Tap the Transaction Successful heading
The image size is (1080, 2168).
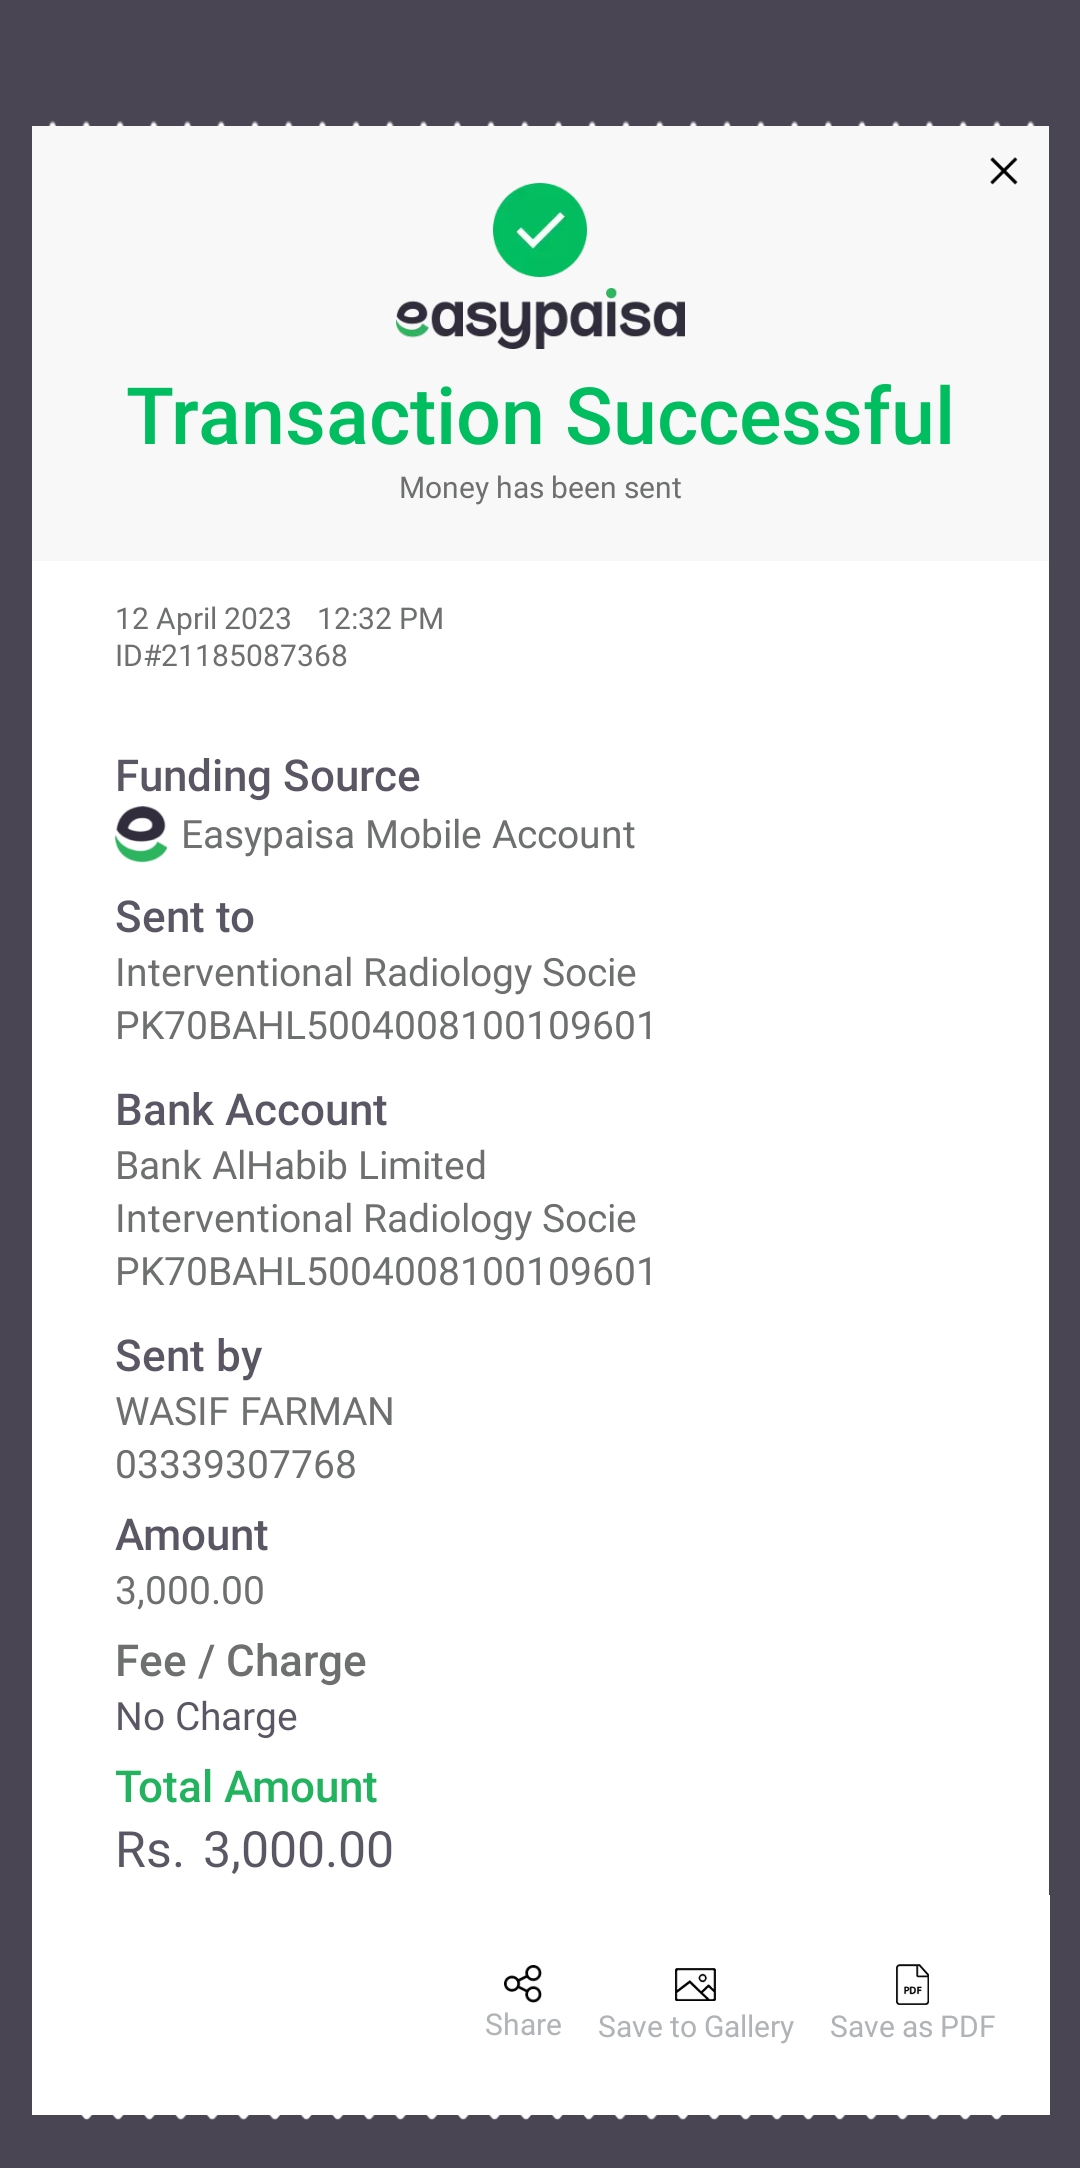click(x=540, y=416)
